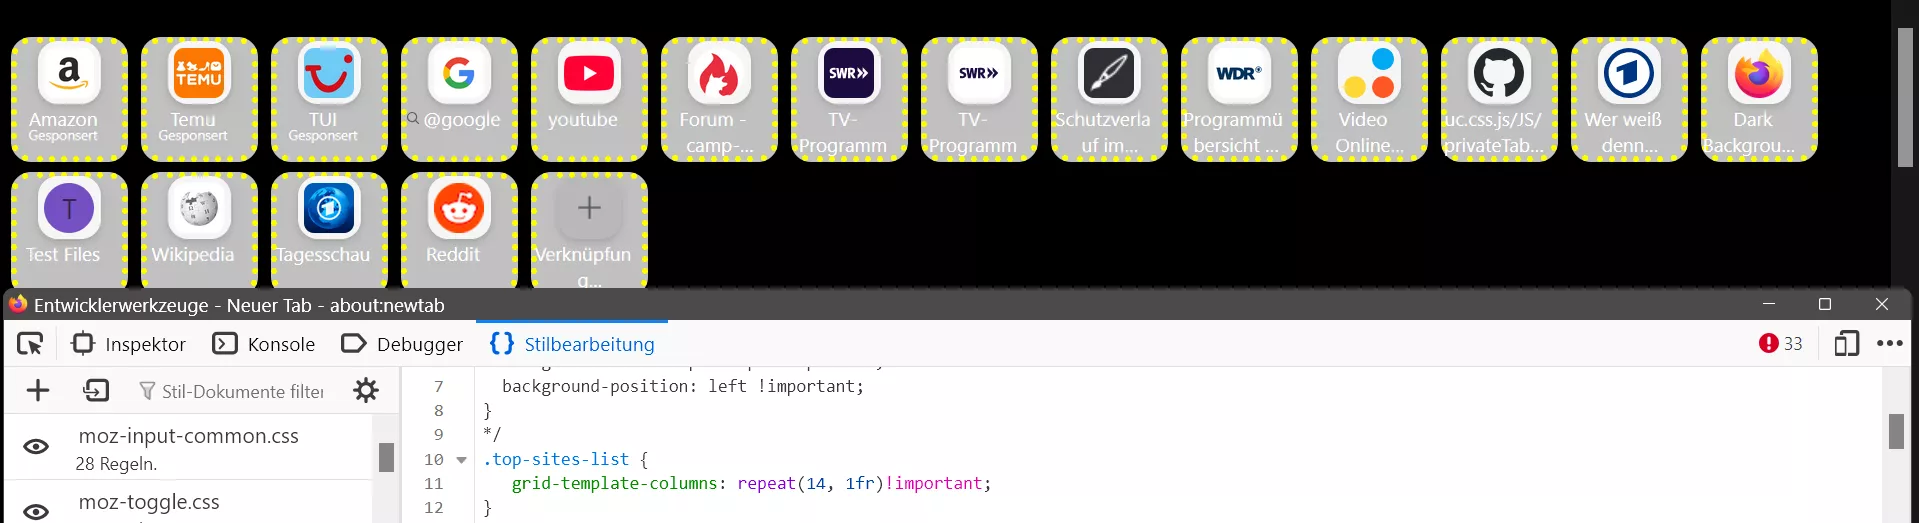Open the @google search shortcut
Viewport: 1919px width, 523px height.
459,99
